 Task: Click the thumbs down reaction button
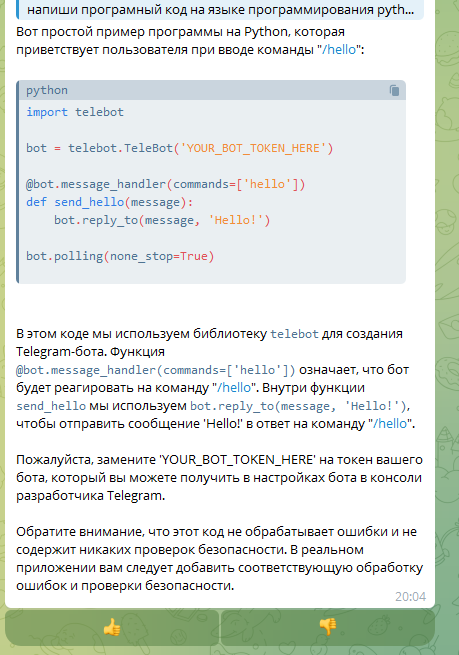(327, 627)
